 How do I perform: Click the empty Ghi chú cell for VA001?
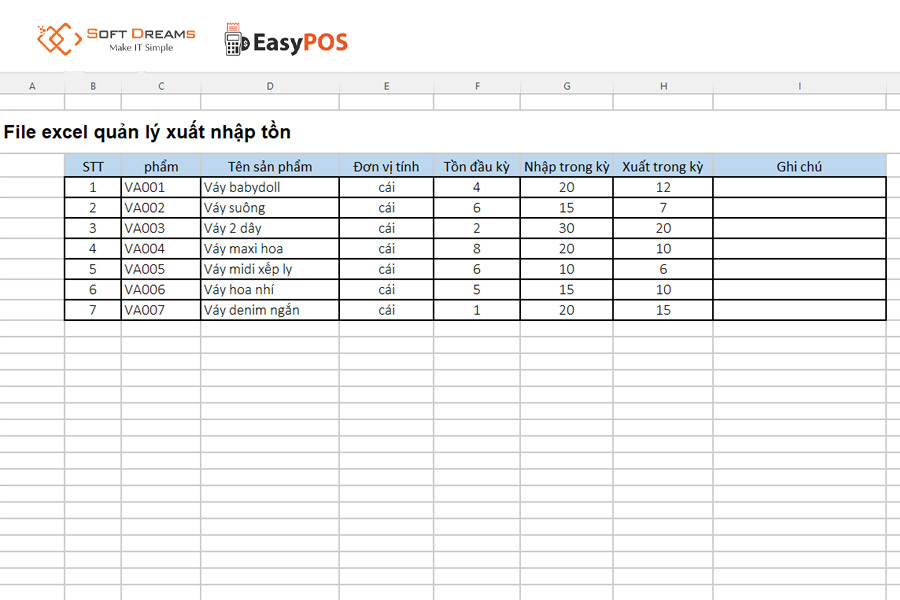tap(799, 187)
